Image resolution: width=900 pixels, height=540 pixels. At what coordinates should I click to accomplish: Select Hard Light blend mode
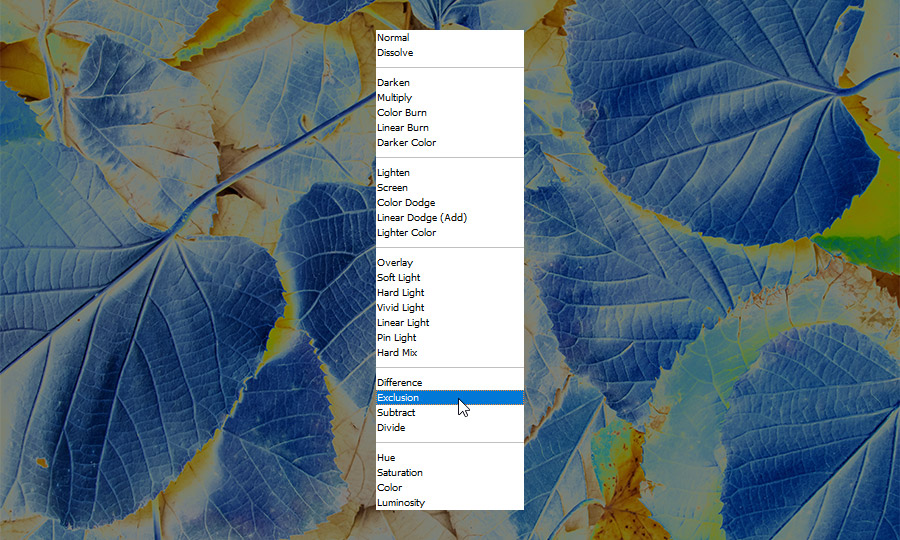449,292
